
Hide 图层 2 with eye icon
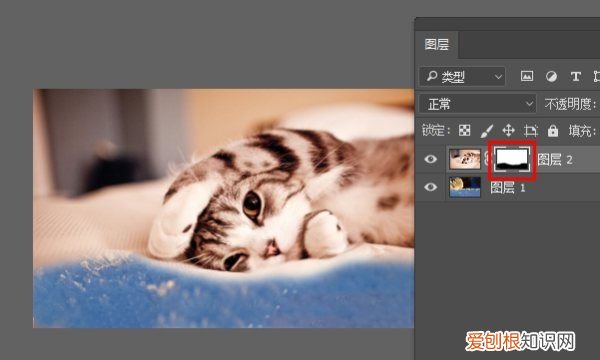coord(430,159)
